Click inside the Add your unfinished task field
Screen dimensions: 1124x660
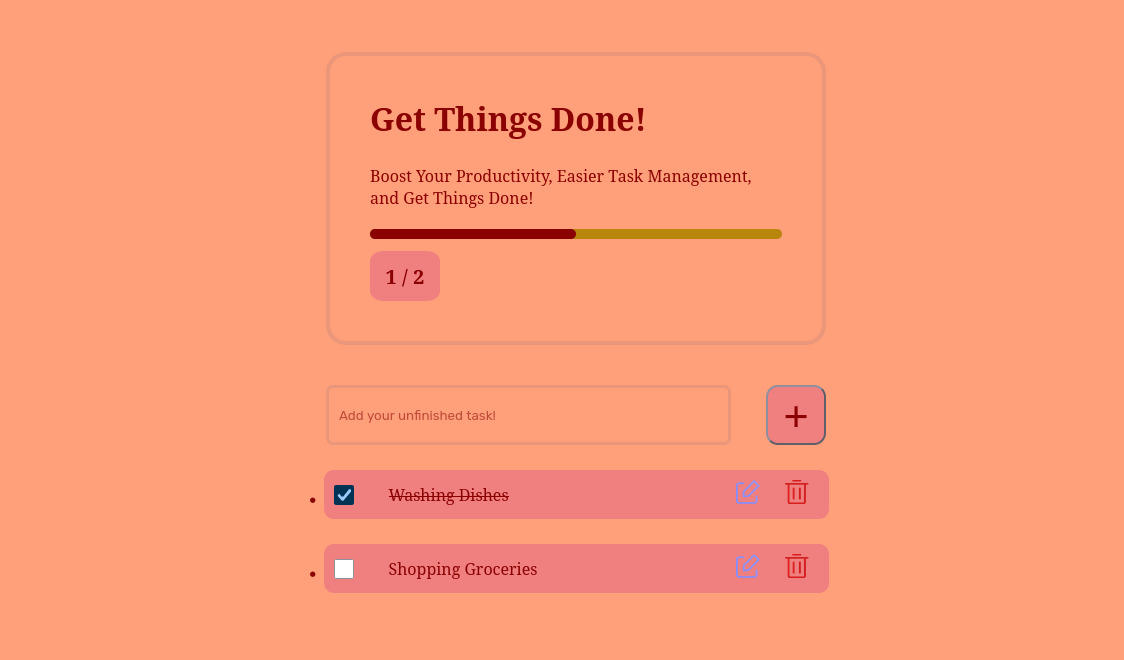coord(528,415)
